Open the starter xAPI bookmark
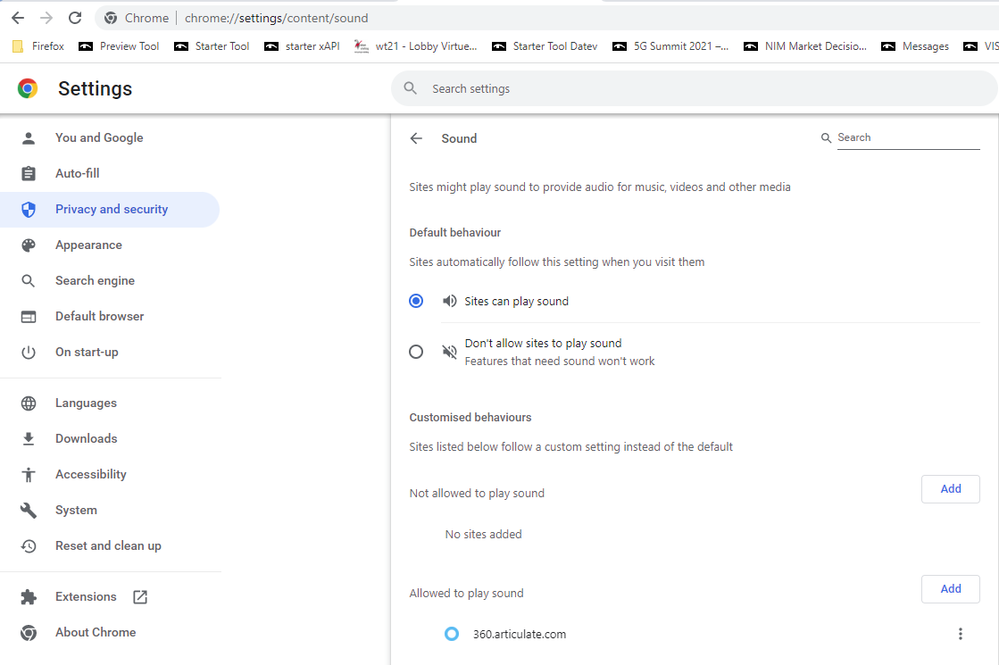Image resolution: width=999 pixels, height=665 pixels. pyautogui.click(x=303, y=46)
